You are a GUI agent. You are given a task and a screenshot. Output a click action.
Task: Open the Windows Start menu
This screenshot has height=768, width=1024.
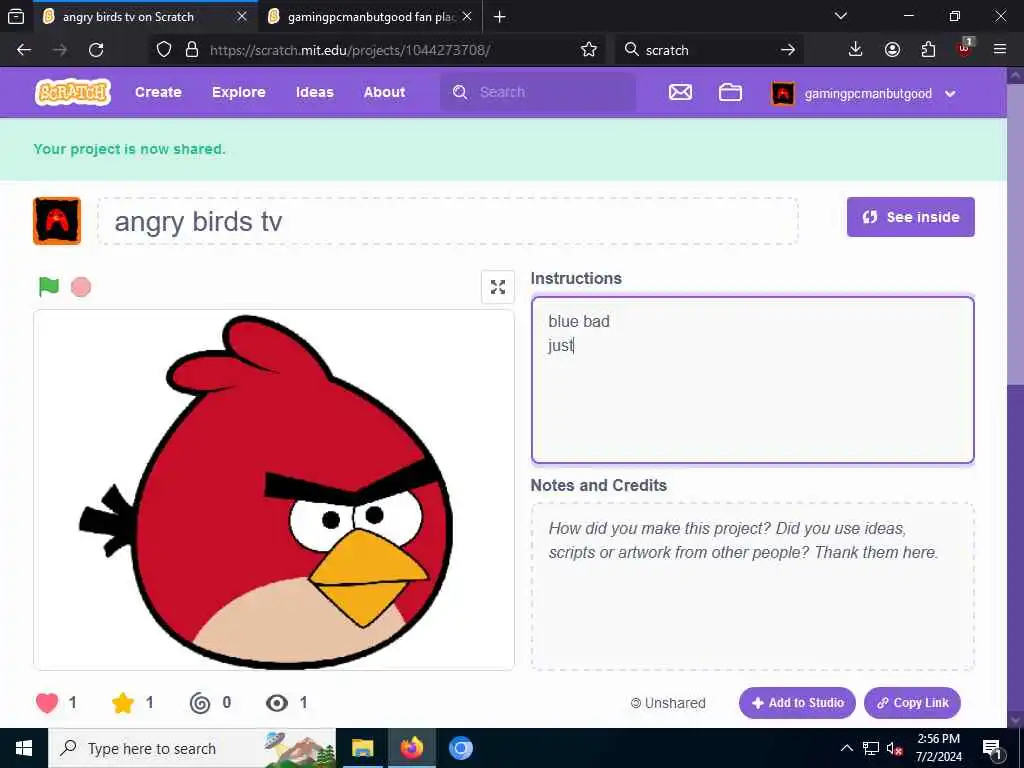point(24,748)
